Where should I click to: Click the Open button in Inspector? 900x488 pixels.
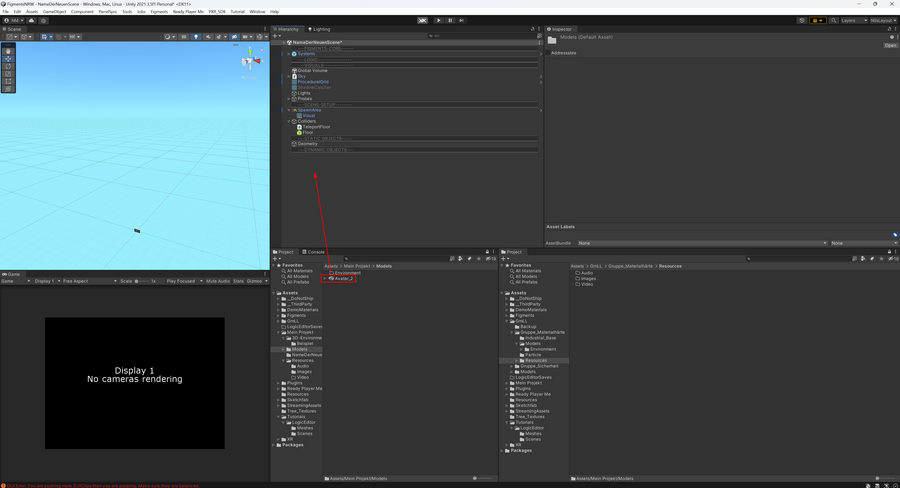point(890,45)
